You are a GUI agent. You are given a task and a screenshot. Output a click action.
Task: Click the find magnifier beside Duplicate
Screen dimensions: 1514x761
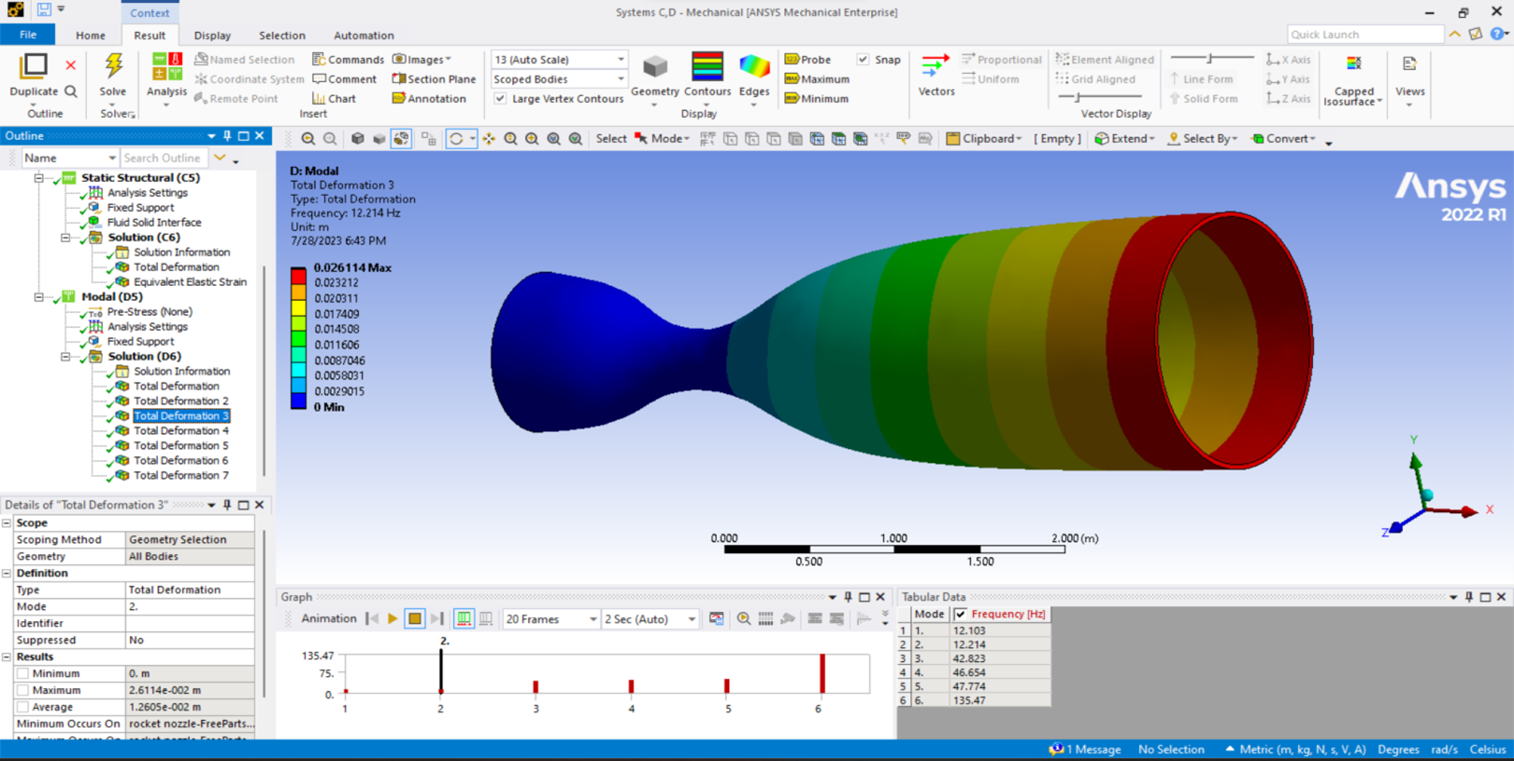point(71,91)
